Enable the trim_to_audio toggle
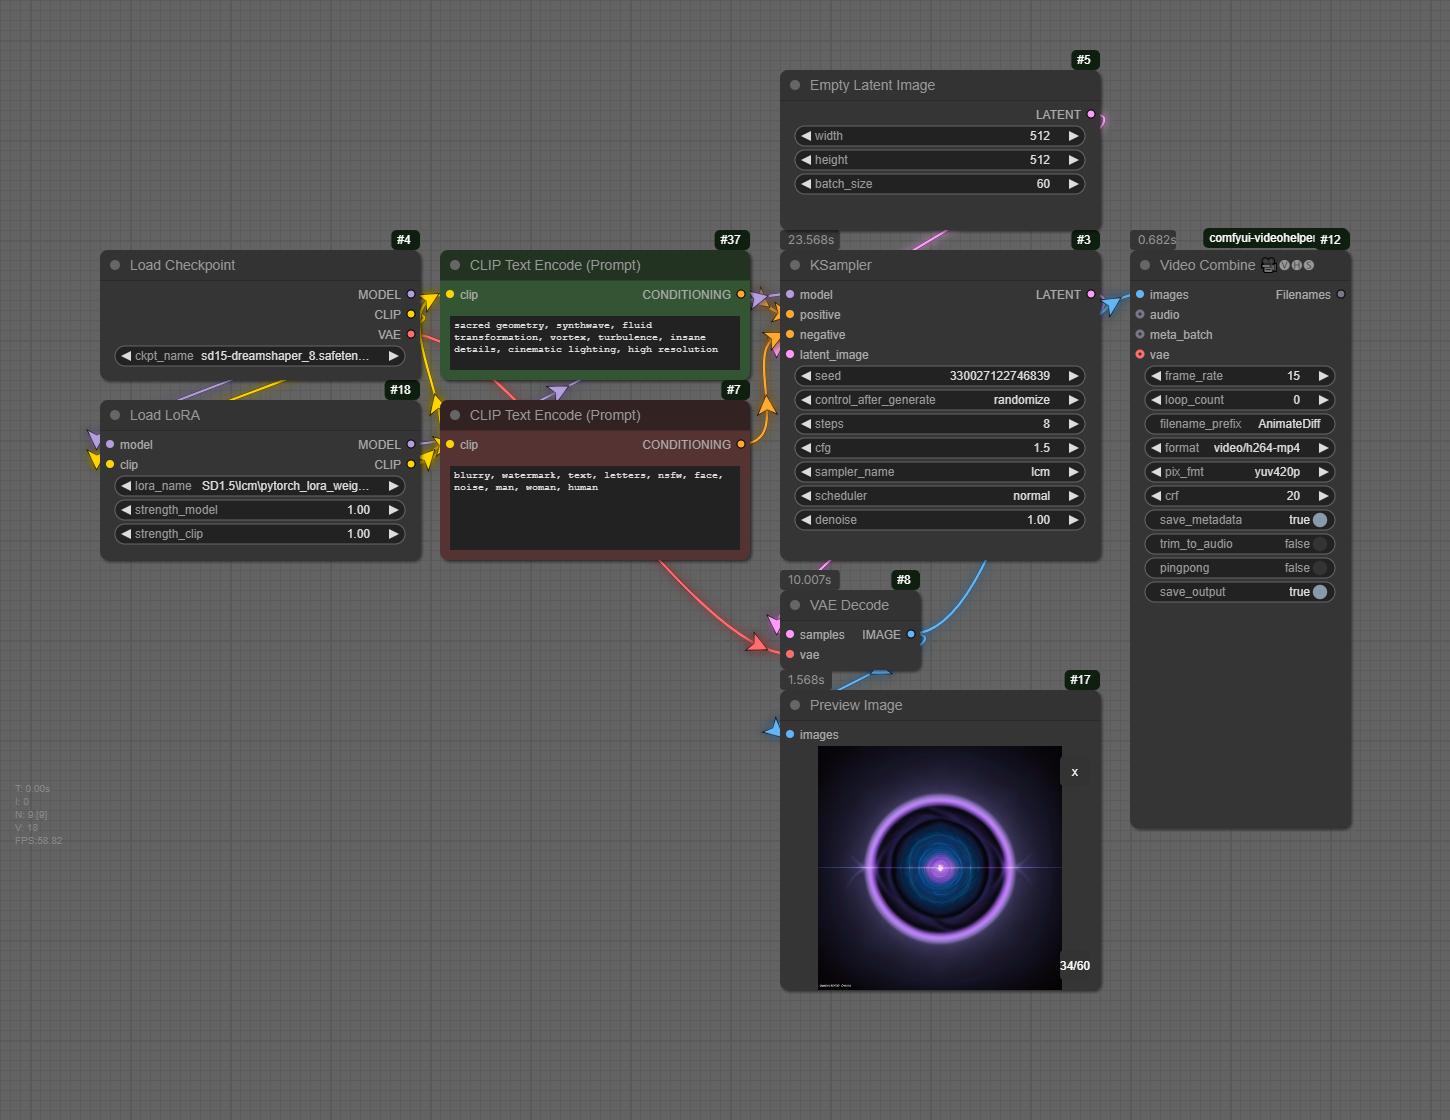This screenshot has height=1120, width=1450. click(1319, 544)
